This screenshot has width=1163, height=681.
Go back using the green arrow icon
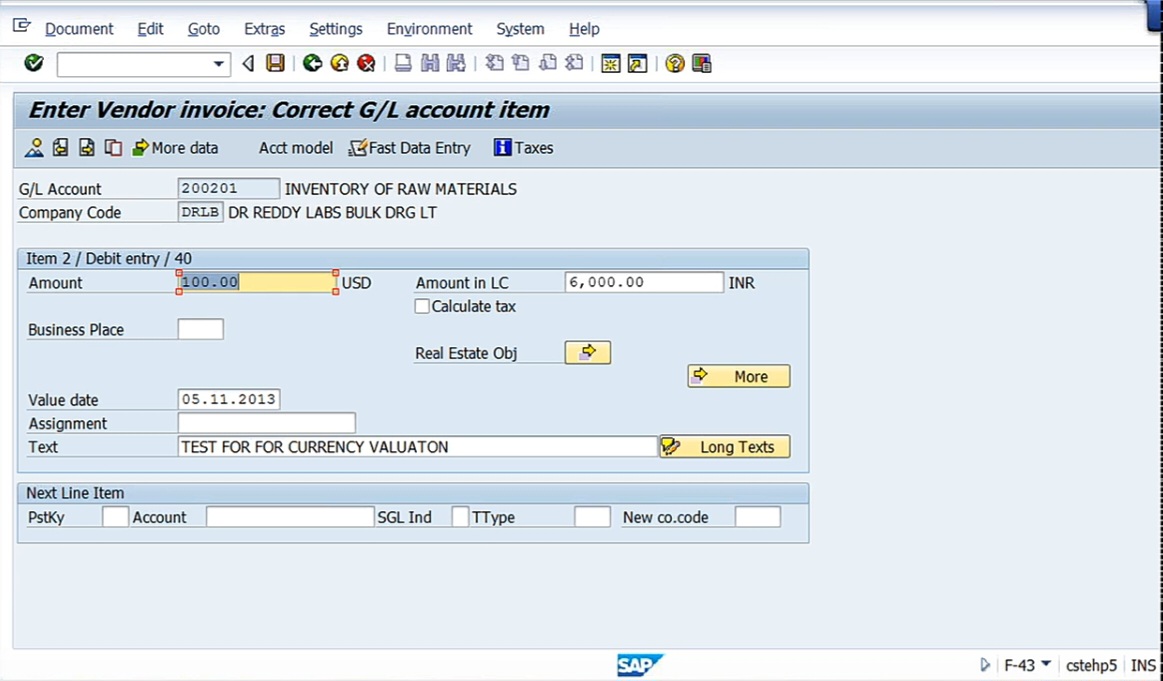[312, 63]
